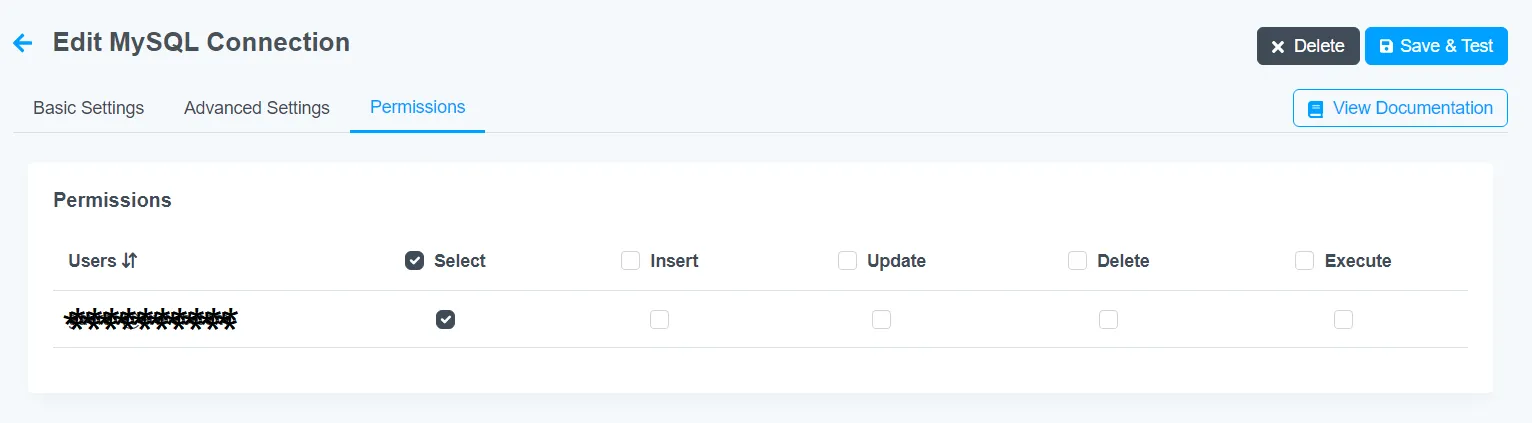Open View Documentation
Image resolution: width=1532 pixels, height=423 pixels.
coord(1400,108)
